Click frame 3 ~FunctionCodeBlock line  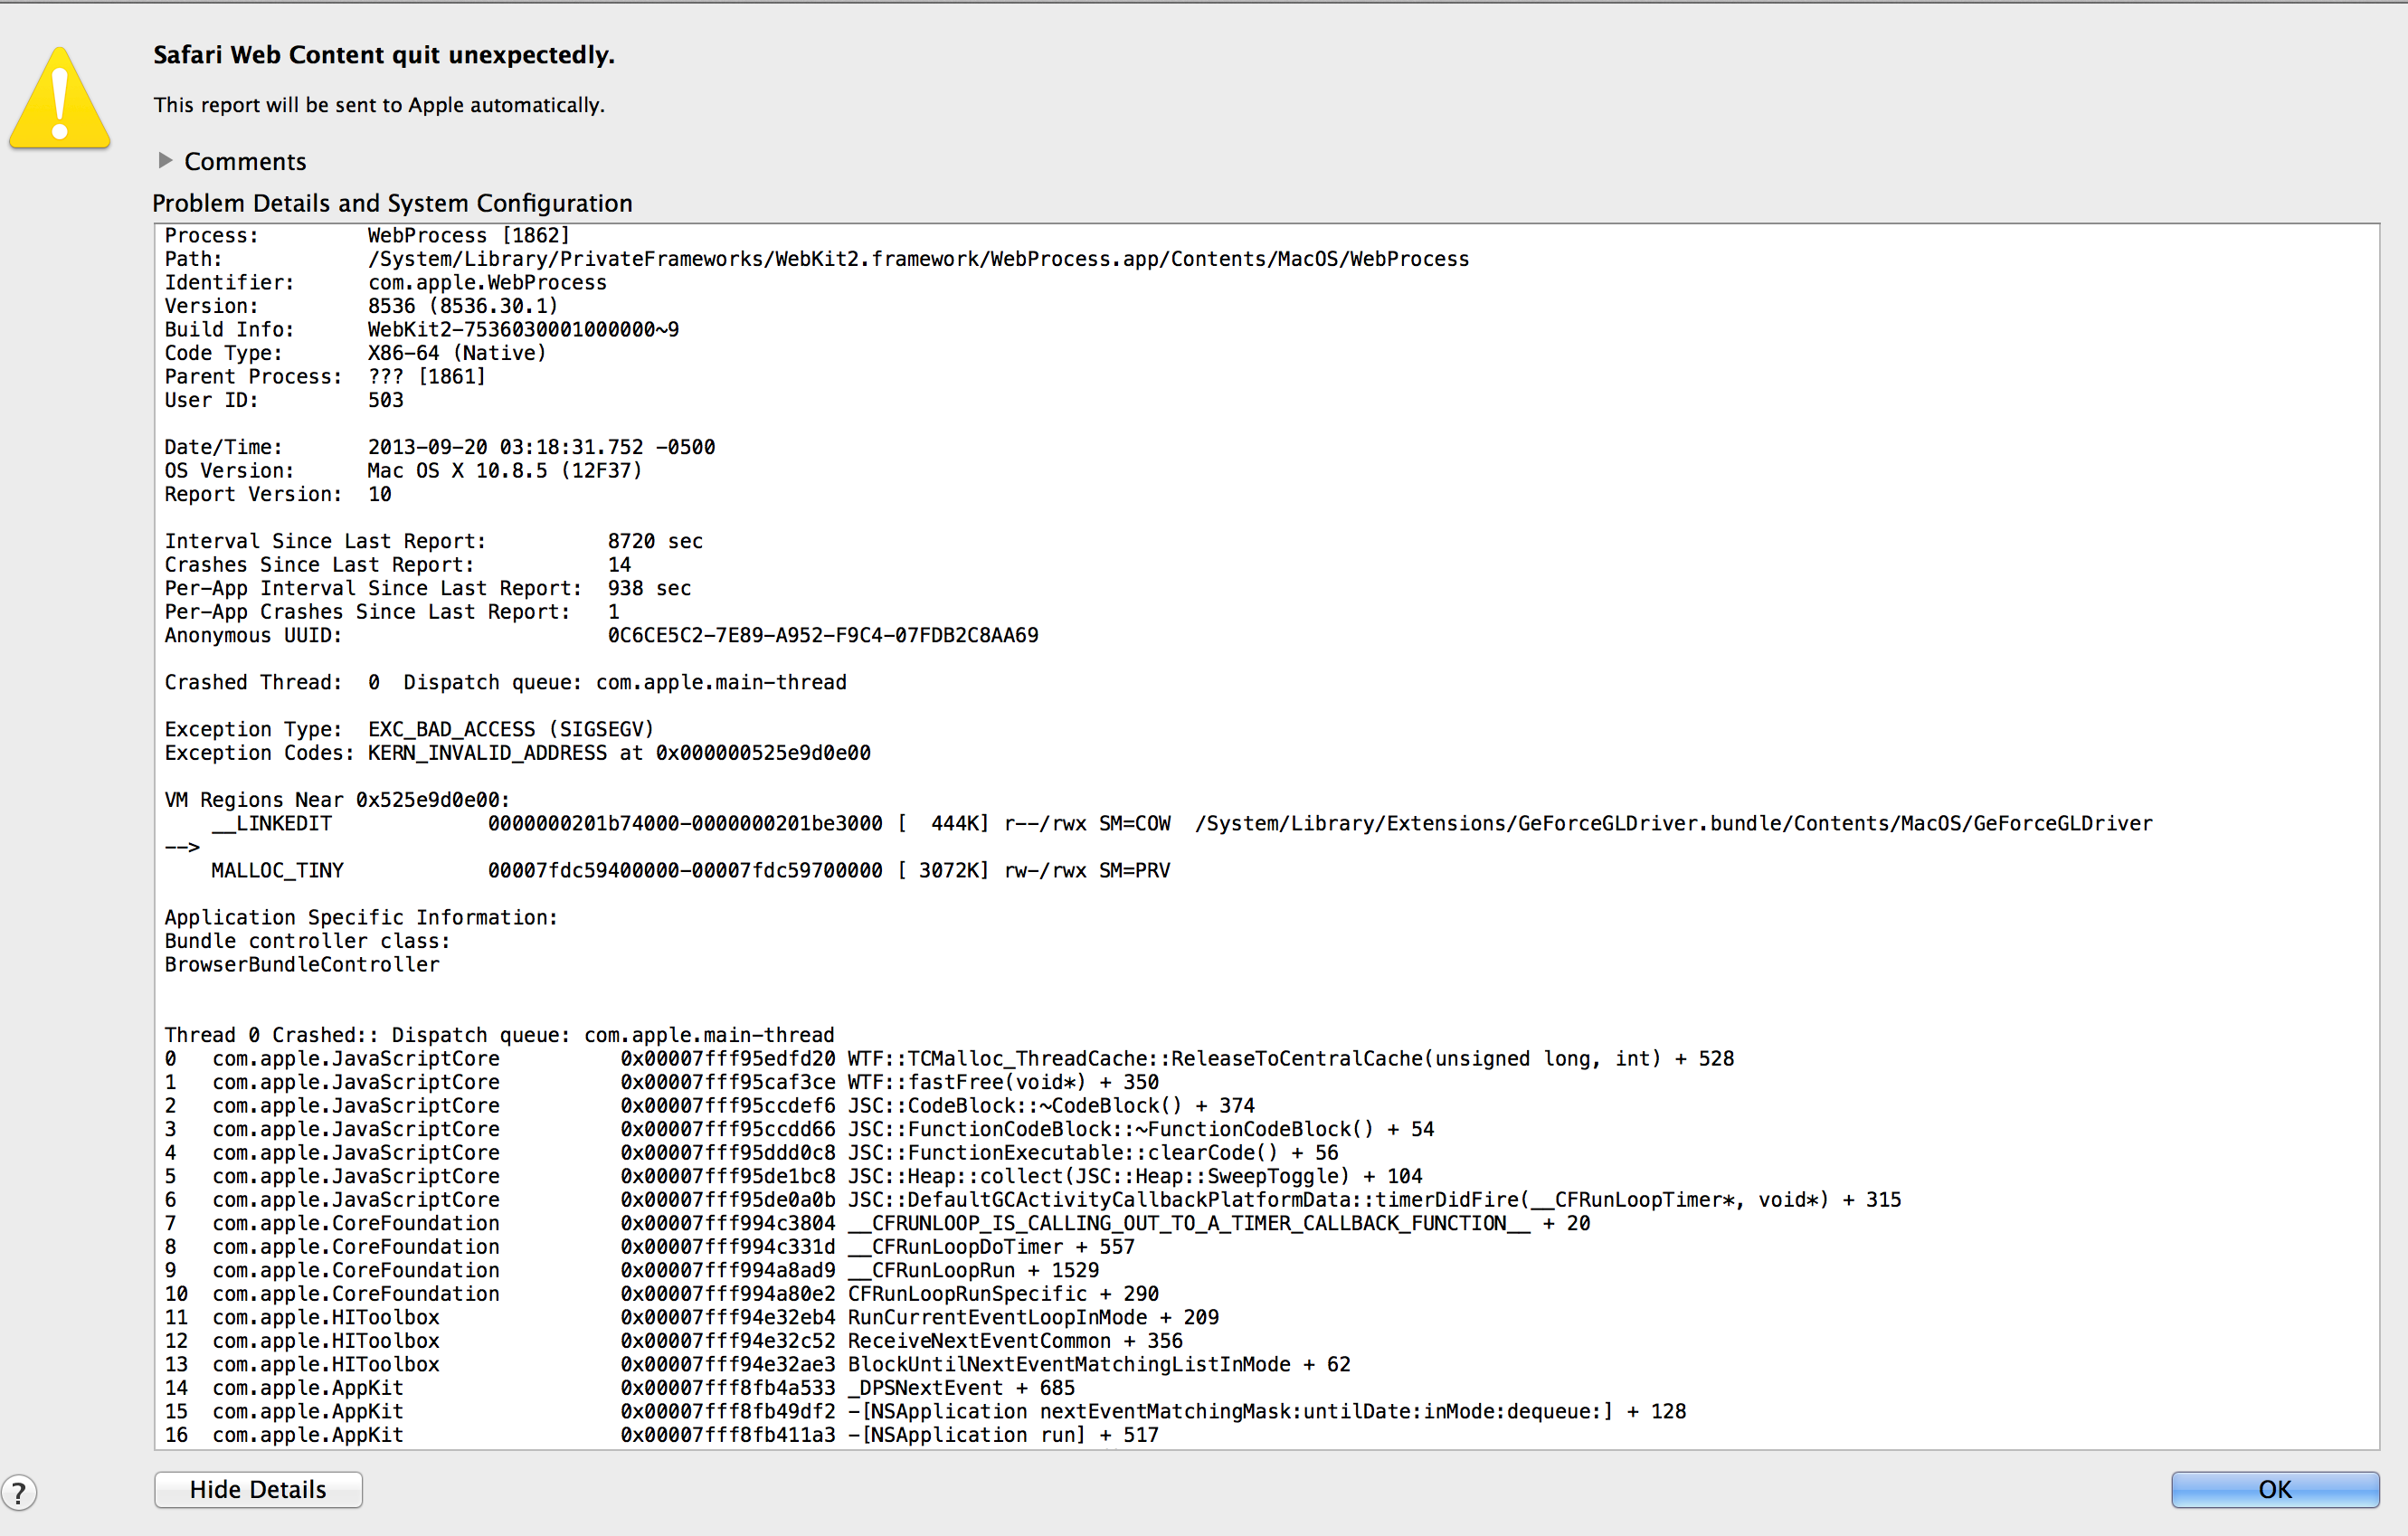800,1129
